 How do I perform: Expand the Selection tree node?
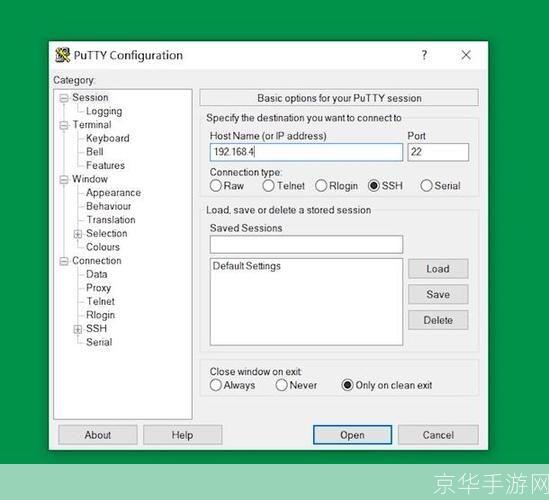(78, 234)
